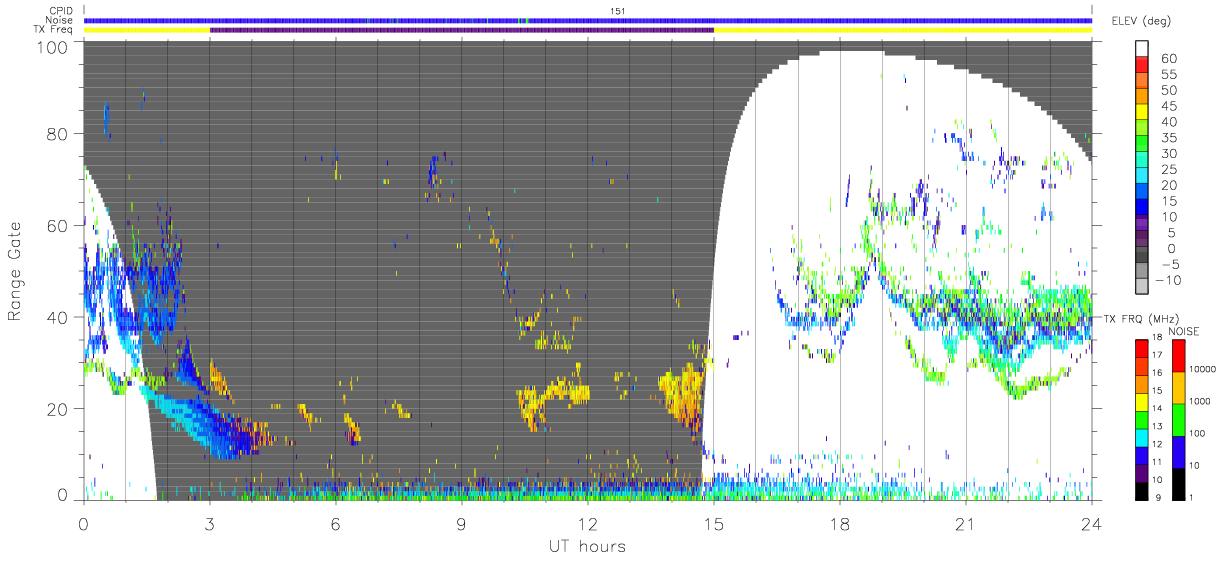Click the yellow TX Freq bar segment before 3 UT
Viewport: 1228px width, 567px height.
pyautogui.click(x=147, y=30)
